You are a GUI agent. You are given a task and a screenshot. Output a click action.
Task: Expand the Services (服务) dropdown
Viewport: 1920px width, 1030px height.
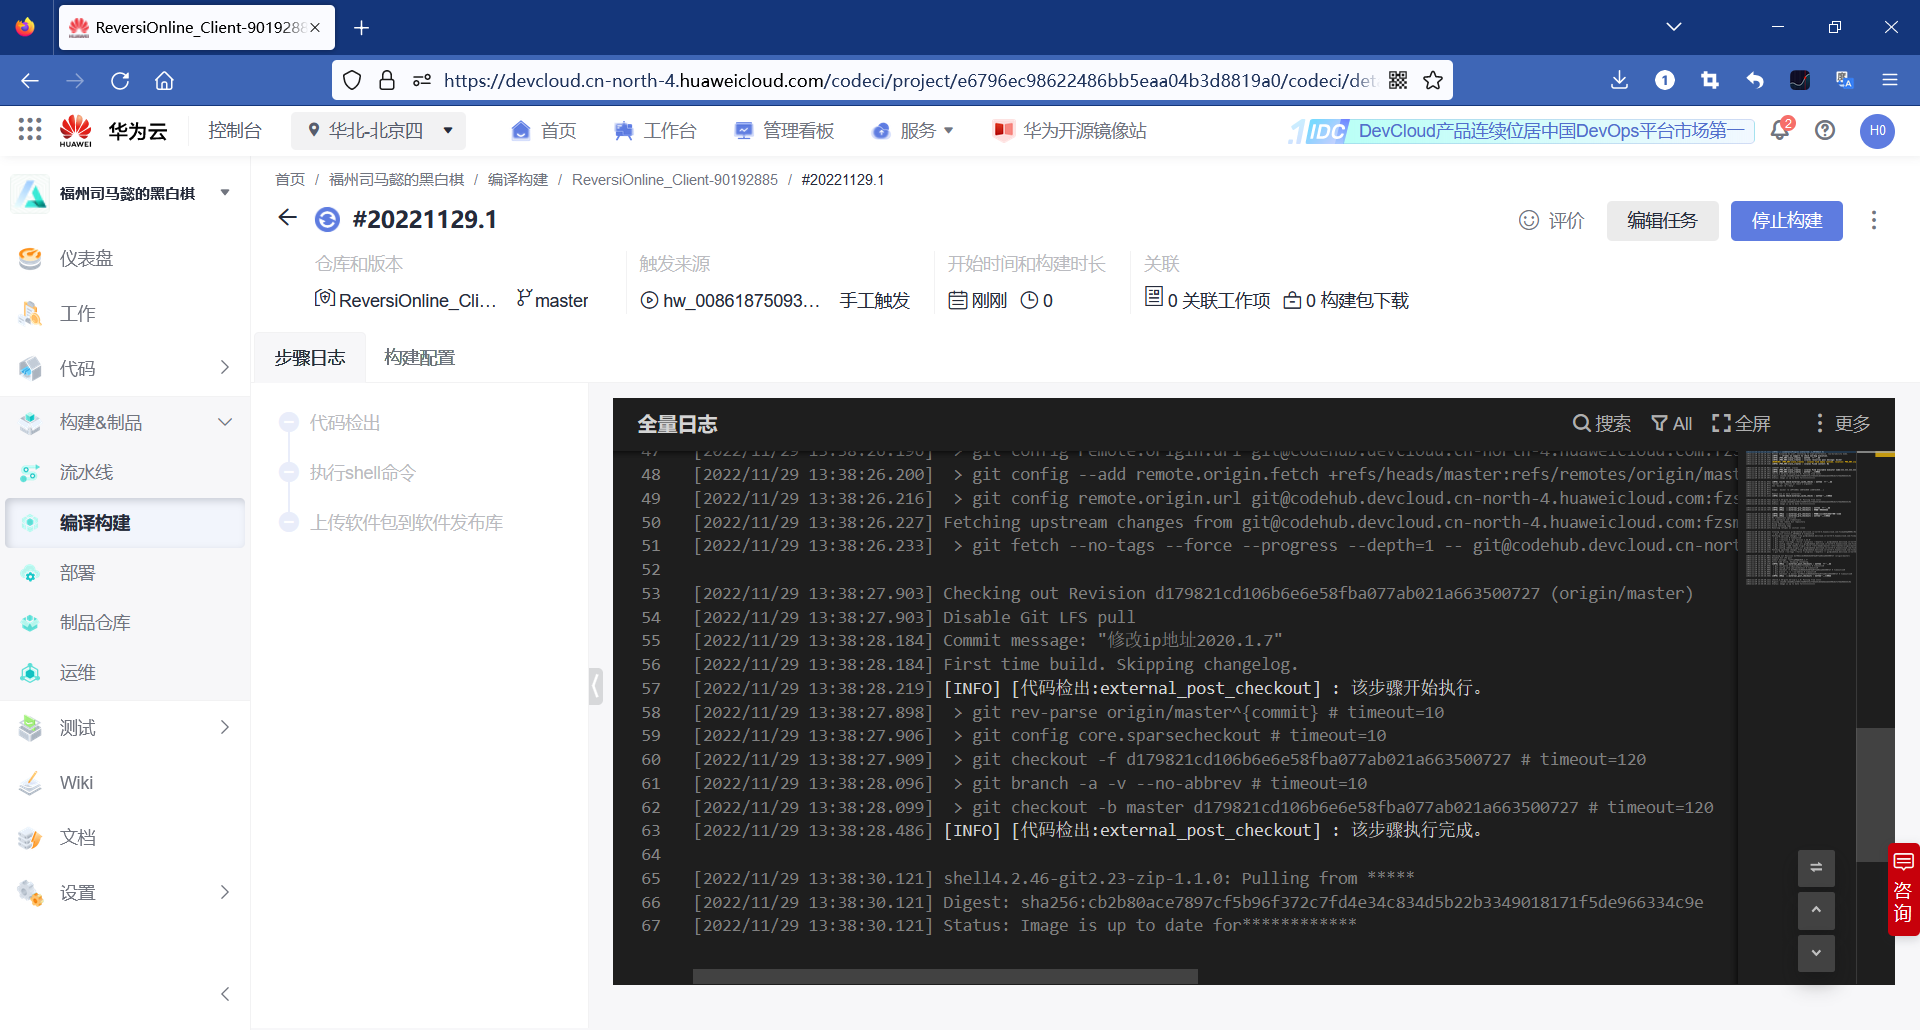coord(912,130)
